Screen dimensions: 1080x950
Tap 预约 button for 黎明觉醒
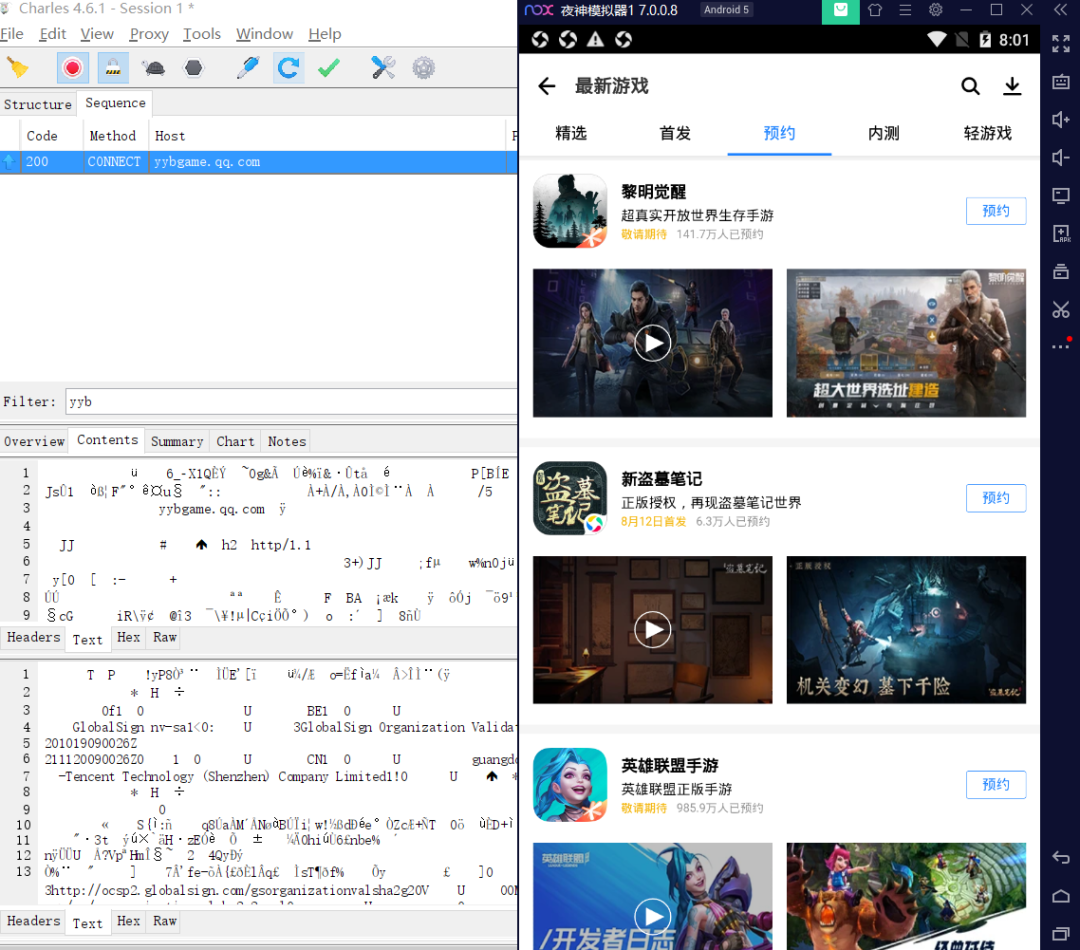(x=996, y=211)
